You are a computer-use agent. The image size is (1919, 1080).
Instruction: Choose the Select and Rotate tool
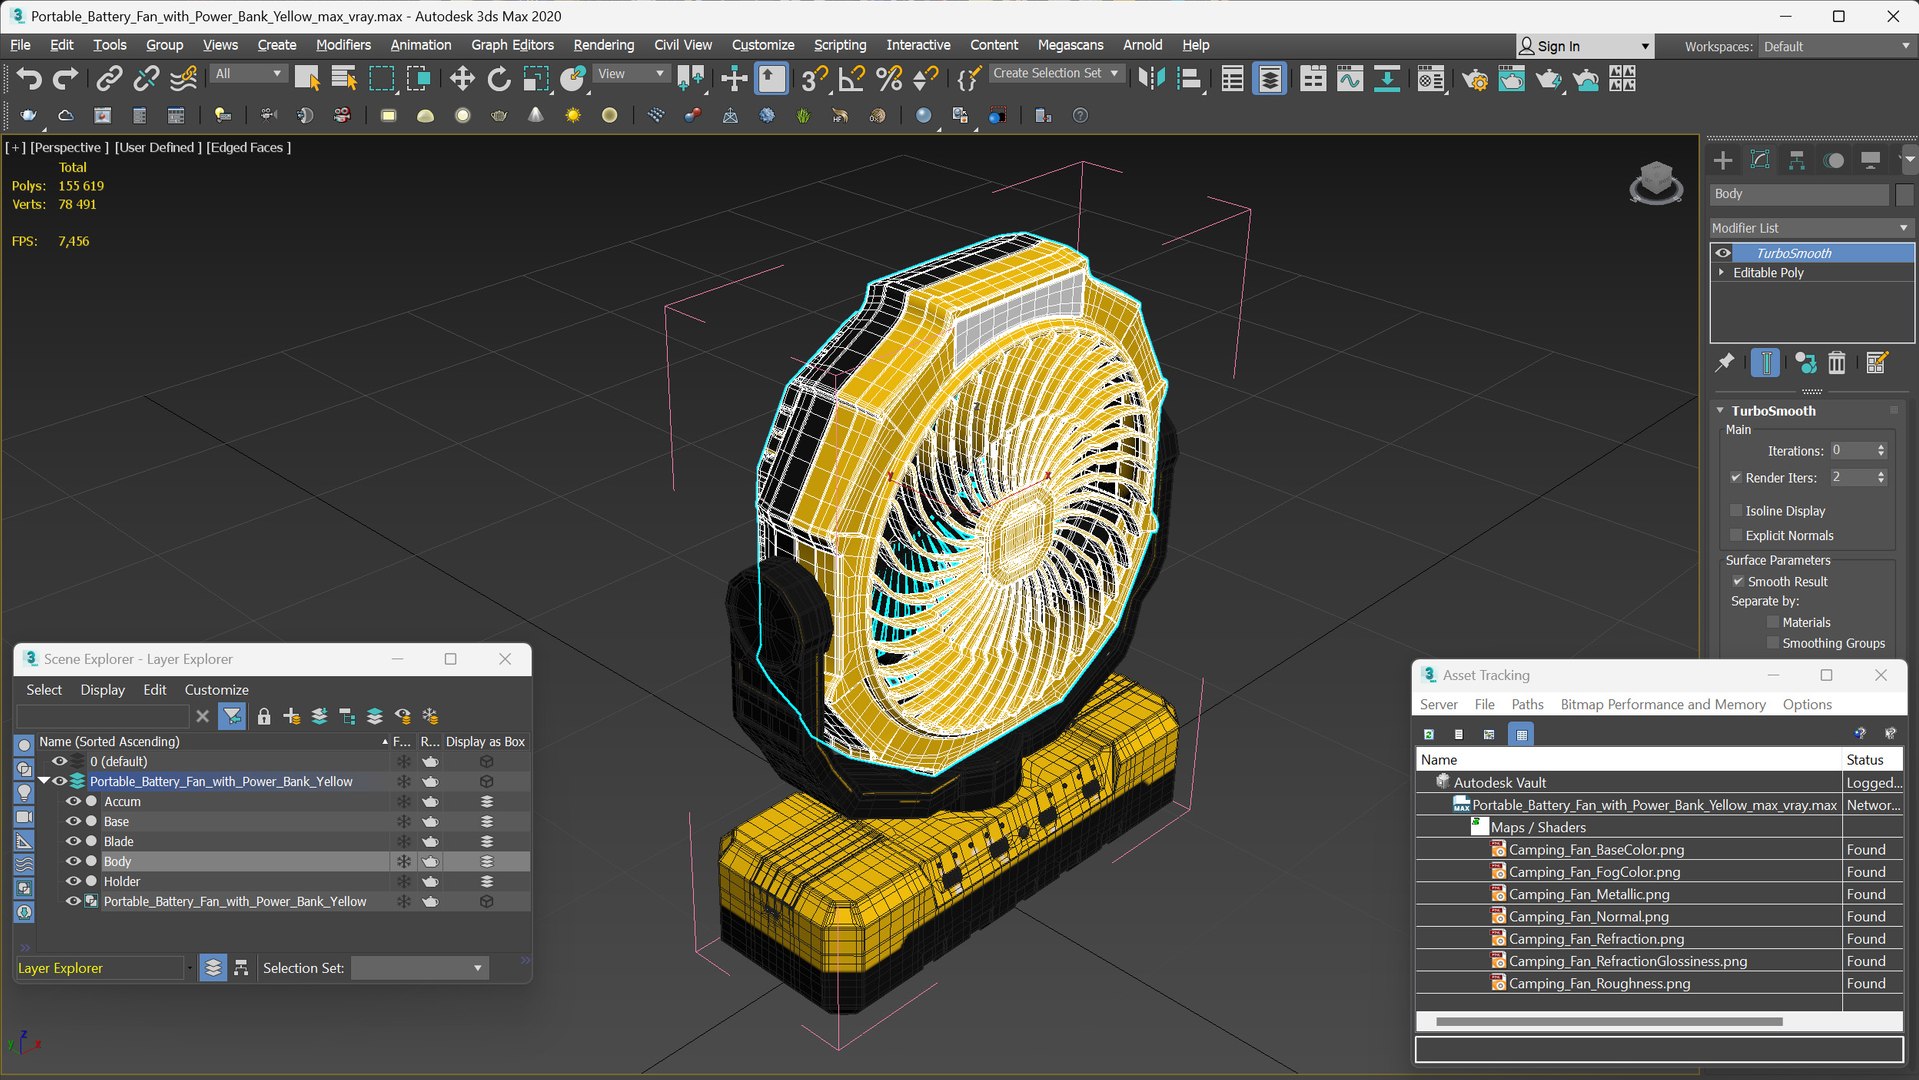(498, 79)
